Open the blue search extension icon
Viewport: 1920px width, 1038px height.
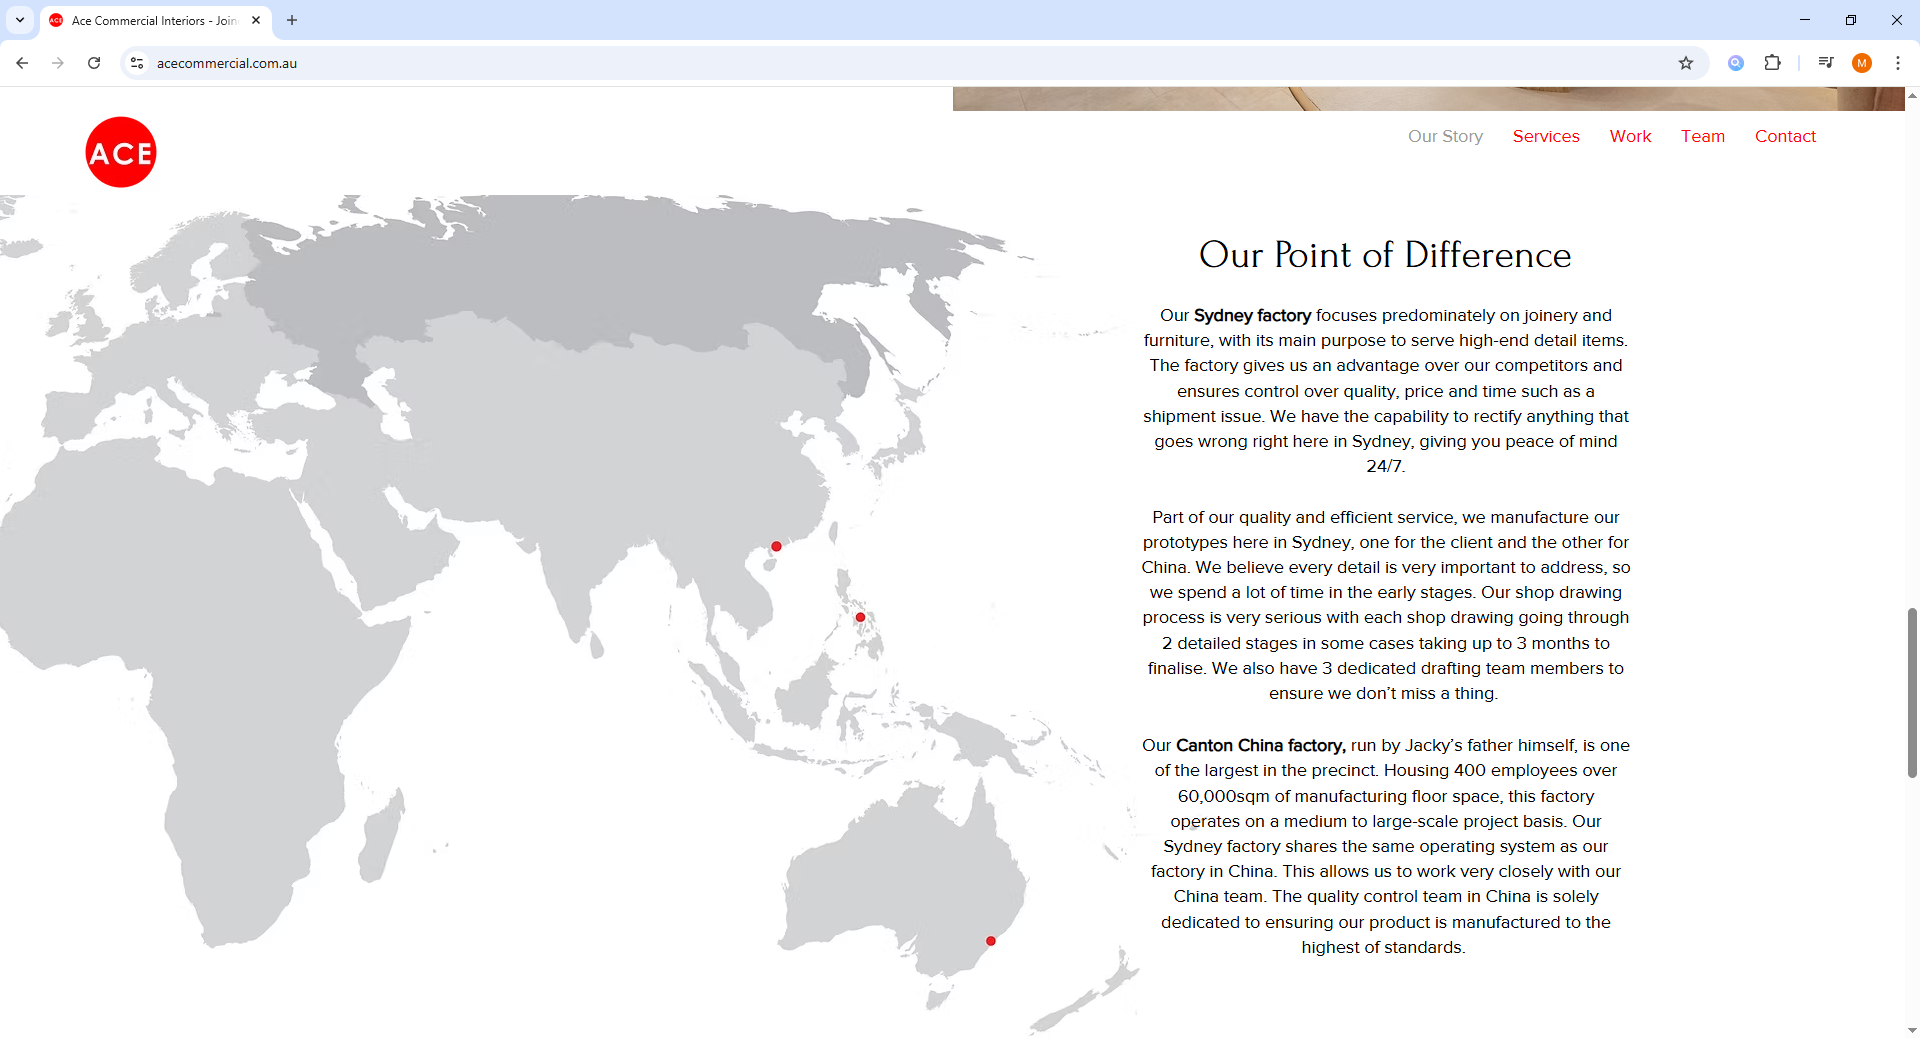pyautogui.click(x=1736, y=63)
